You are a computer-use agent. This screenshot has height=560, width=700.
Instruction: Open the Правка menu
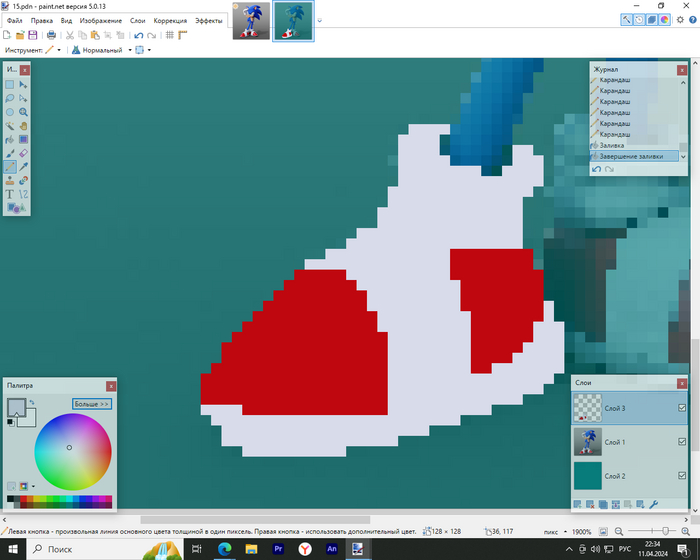click(42, 21)
